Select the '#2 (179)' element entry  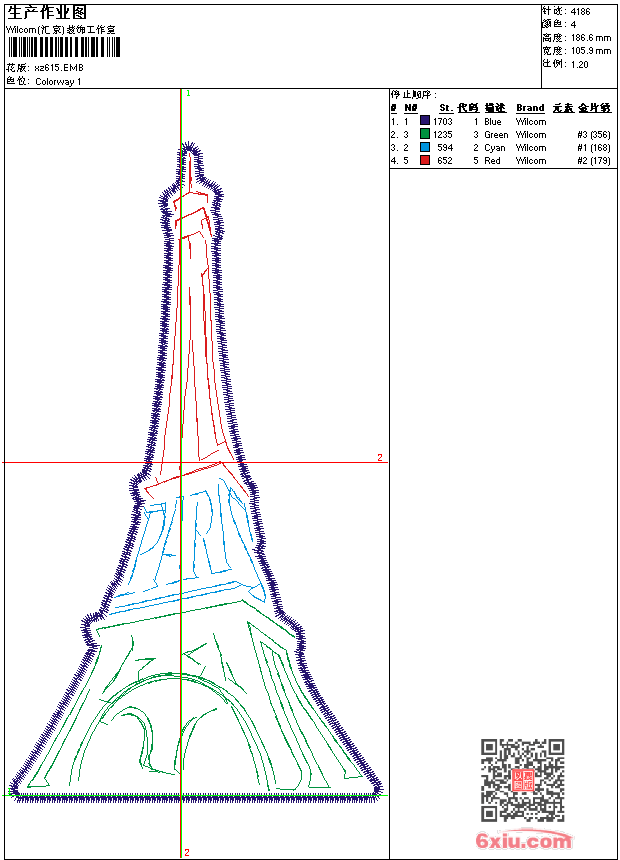[594, 161]
